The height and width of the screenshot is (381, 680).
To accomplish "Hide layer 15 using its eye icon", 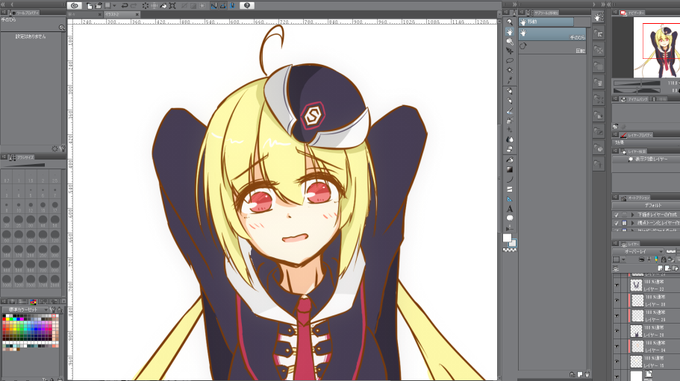I will [617, 361].
